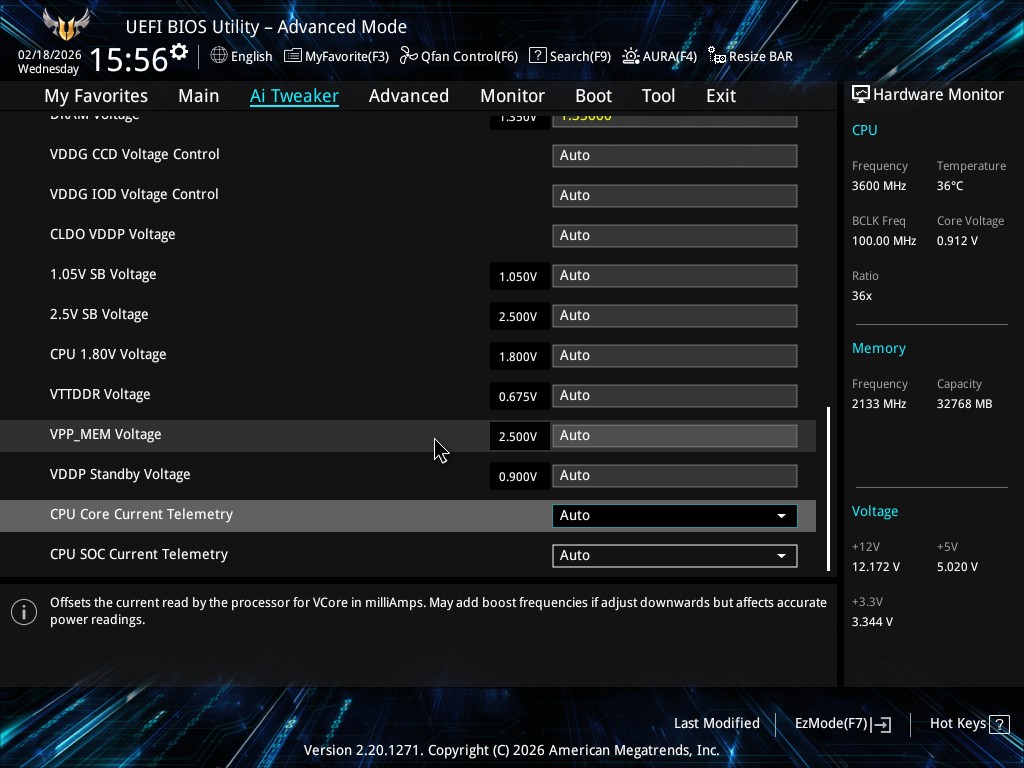Click the 02/18/2026 date display
This screenshot has width=1024, height=768.
click(x=50, y=55)
